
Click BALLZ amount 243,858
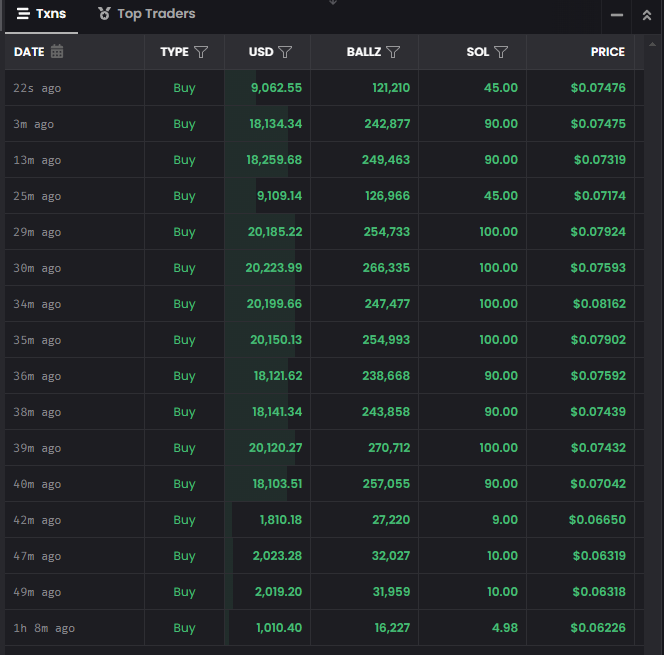coord(386,412)
